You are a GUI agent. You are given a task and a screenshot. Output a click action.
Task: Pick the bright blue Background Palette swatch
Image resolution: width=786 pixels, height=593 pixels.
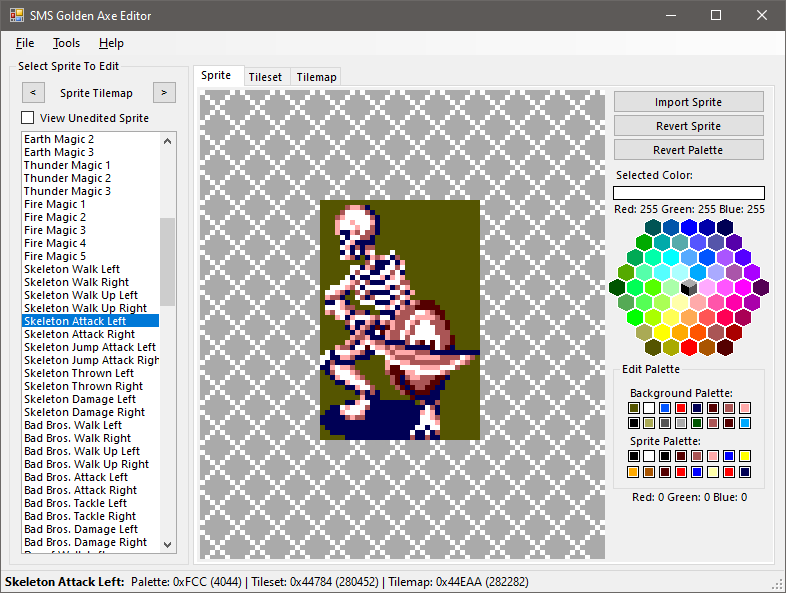click(665, 408)
